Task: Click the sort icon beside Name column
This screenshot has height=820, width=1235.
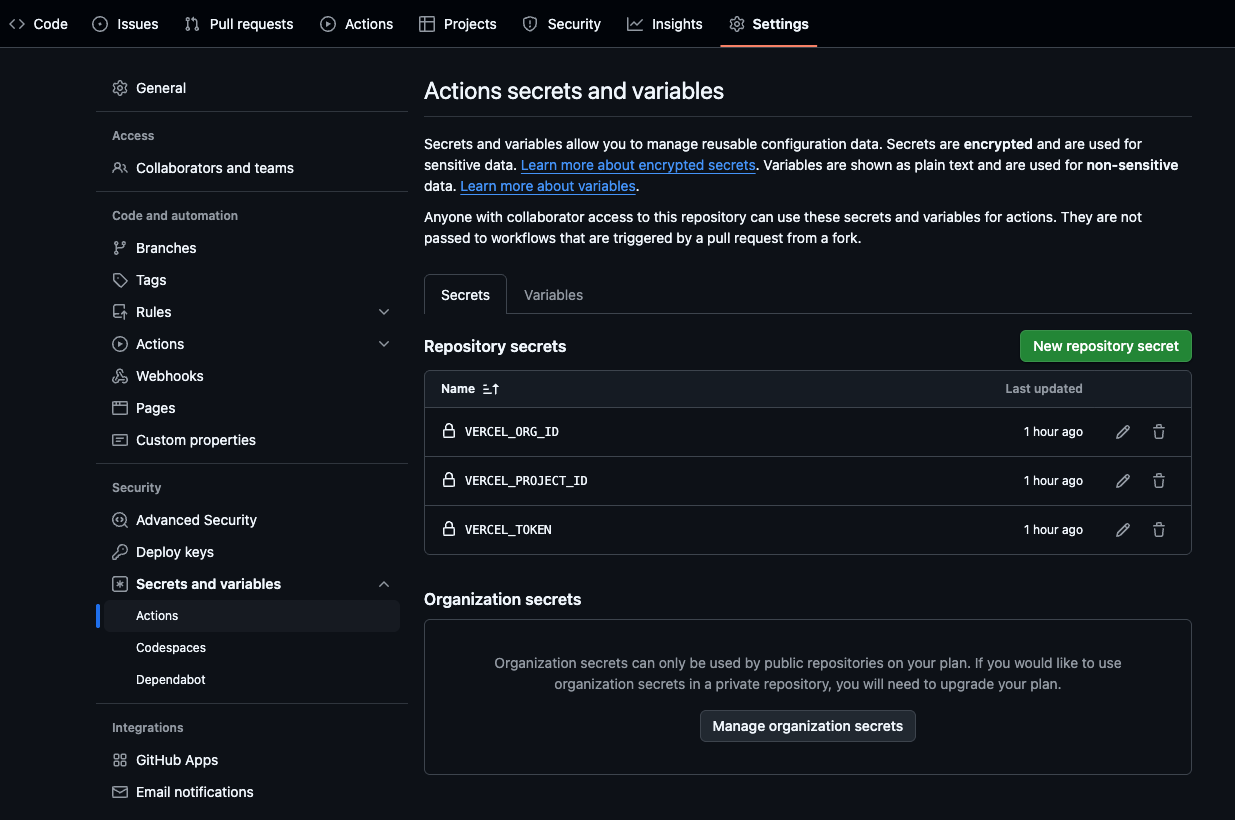Action: click(x=490, y=389)
